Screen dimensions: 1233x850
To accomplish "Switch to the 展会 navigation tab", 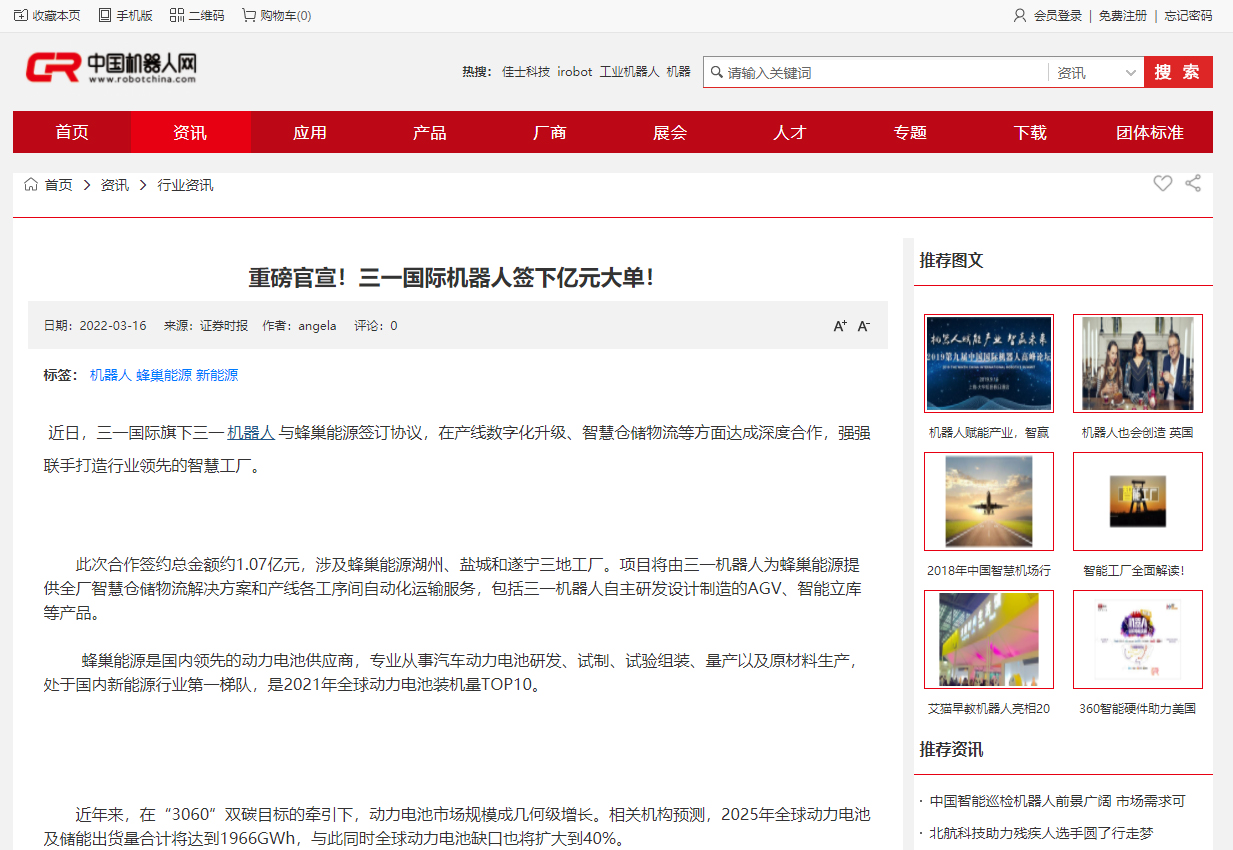I will [670, 132].
